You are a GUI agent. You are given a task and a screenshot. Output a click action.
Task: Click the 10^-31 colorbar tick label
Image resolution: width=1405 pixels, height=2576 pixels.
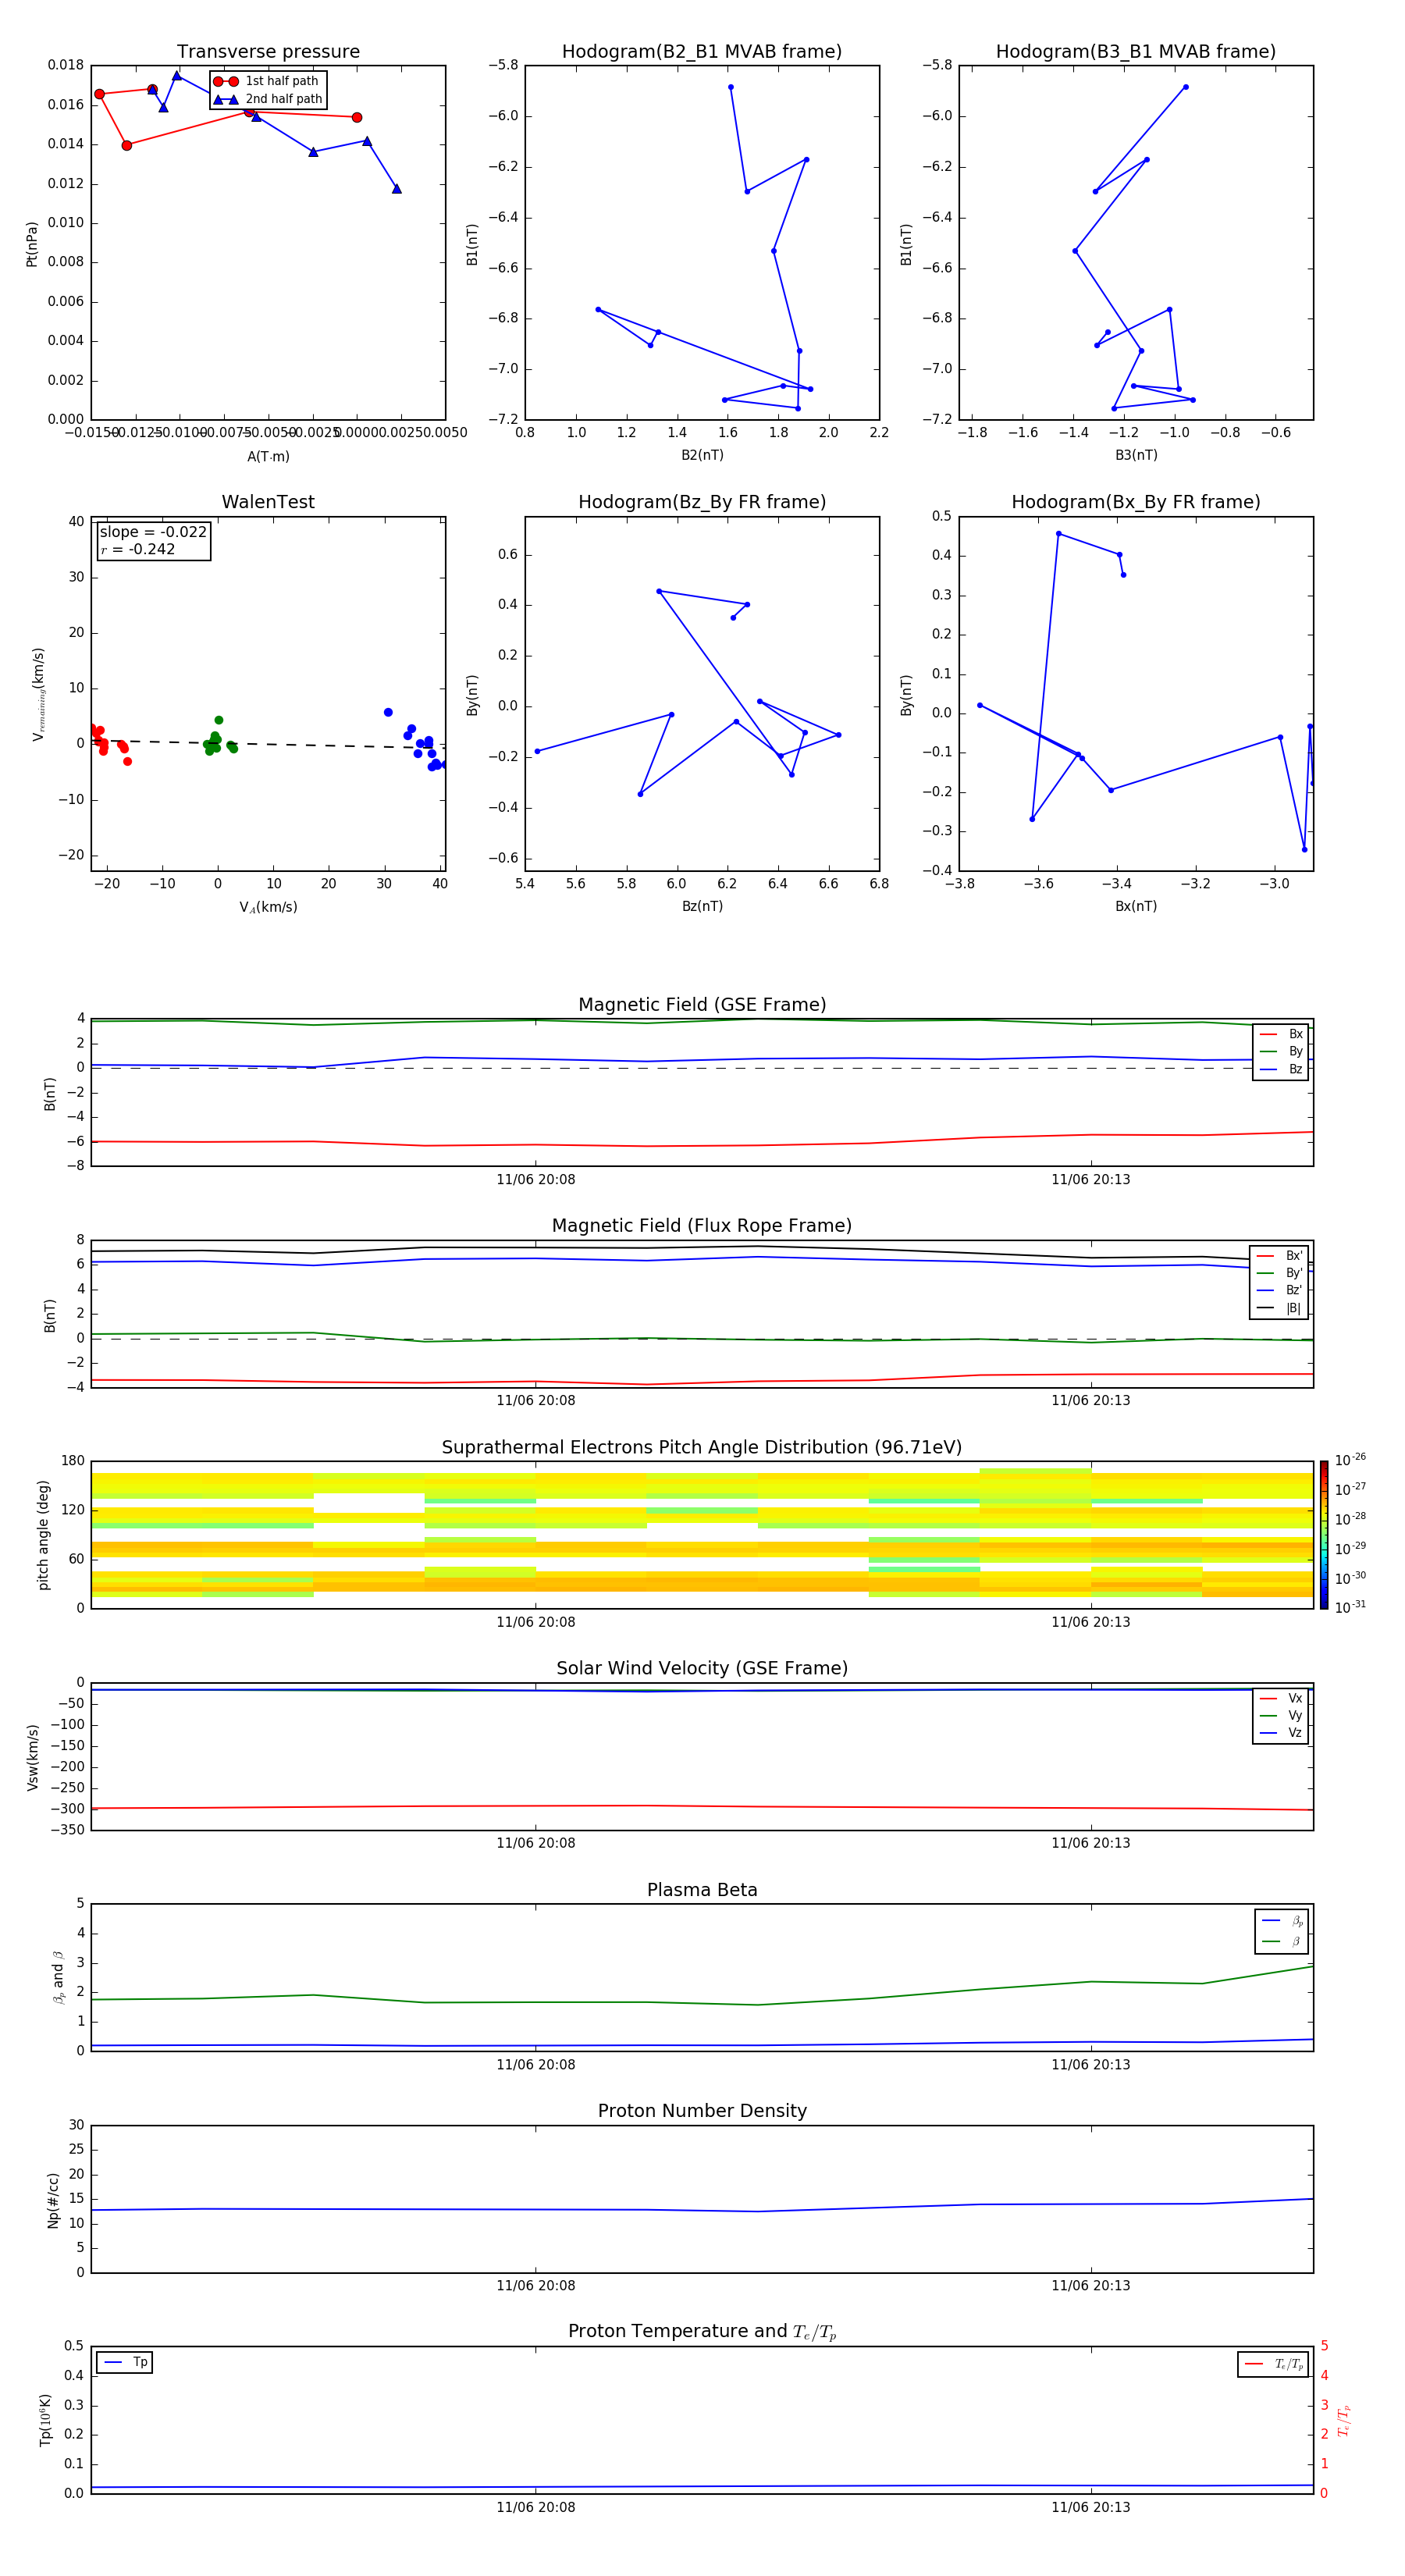point(1350,1607)
